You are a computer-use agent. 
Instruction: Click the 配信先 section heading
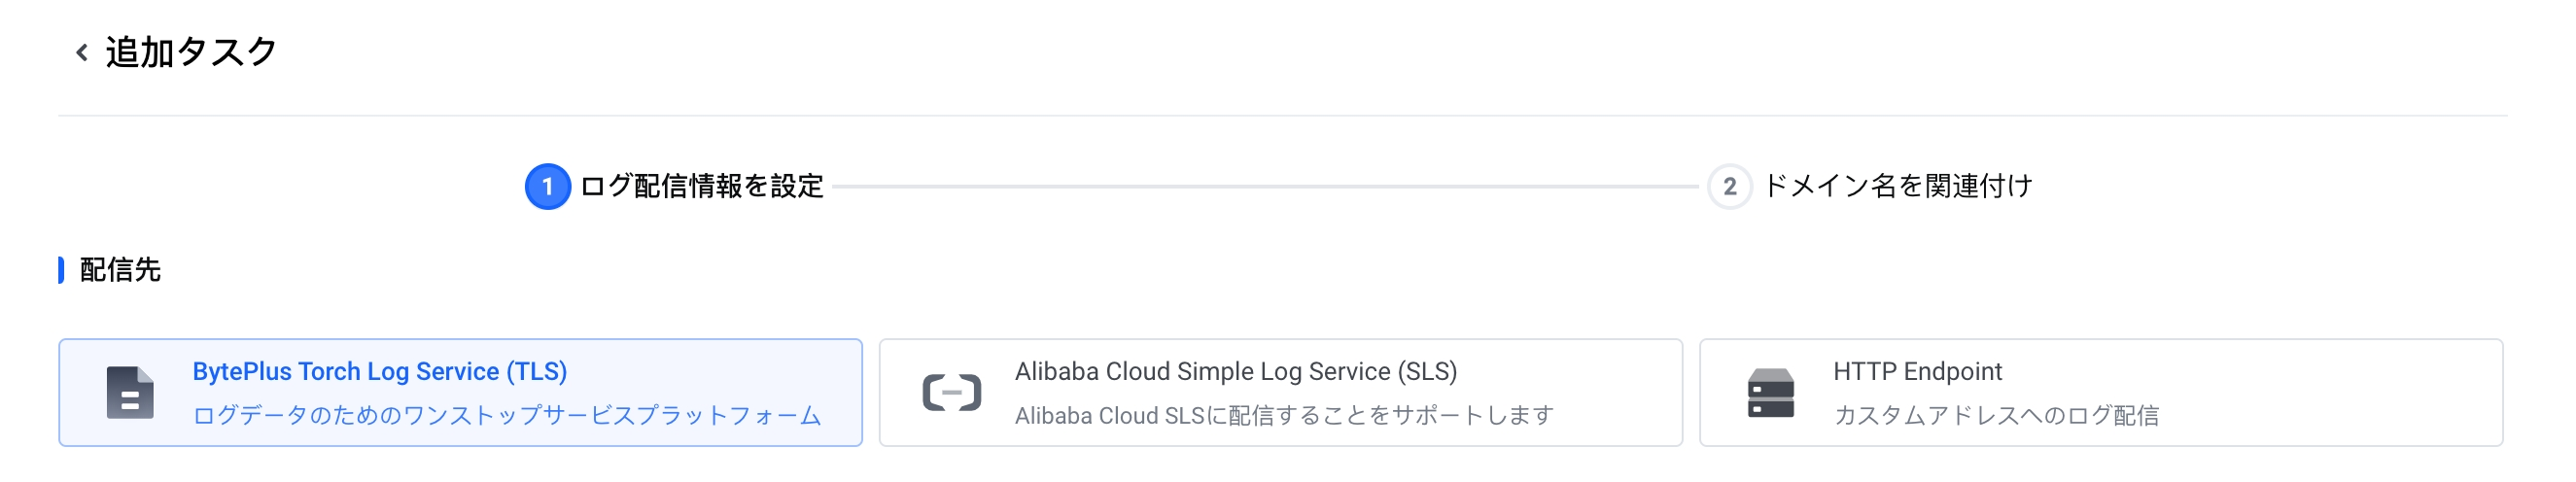click(x=120, y=270)
